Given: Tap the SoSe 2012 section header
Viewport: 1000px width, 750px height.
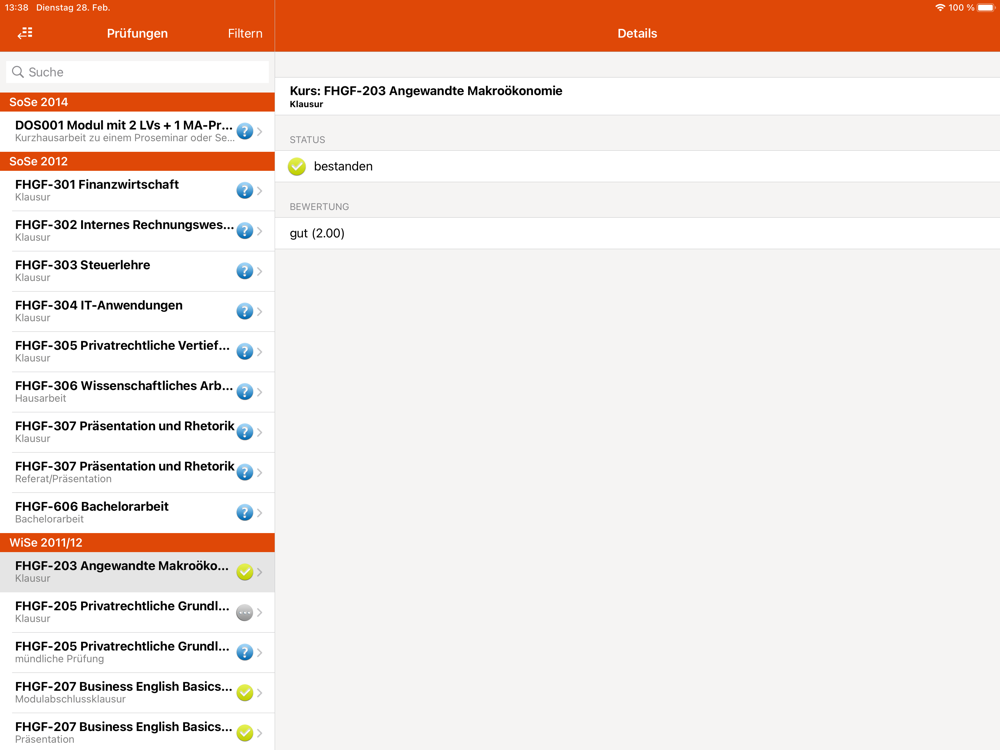Looking at the screenshot, I should 137,161.
